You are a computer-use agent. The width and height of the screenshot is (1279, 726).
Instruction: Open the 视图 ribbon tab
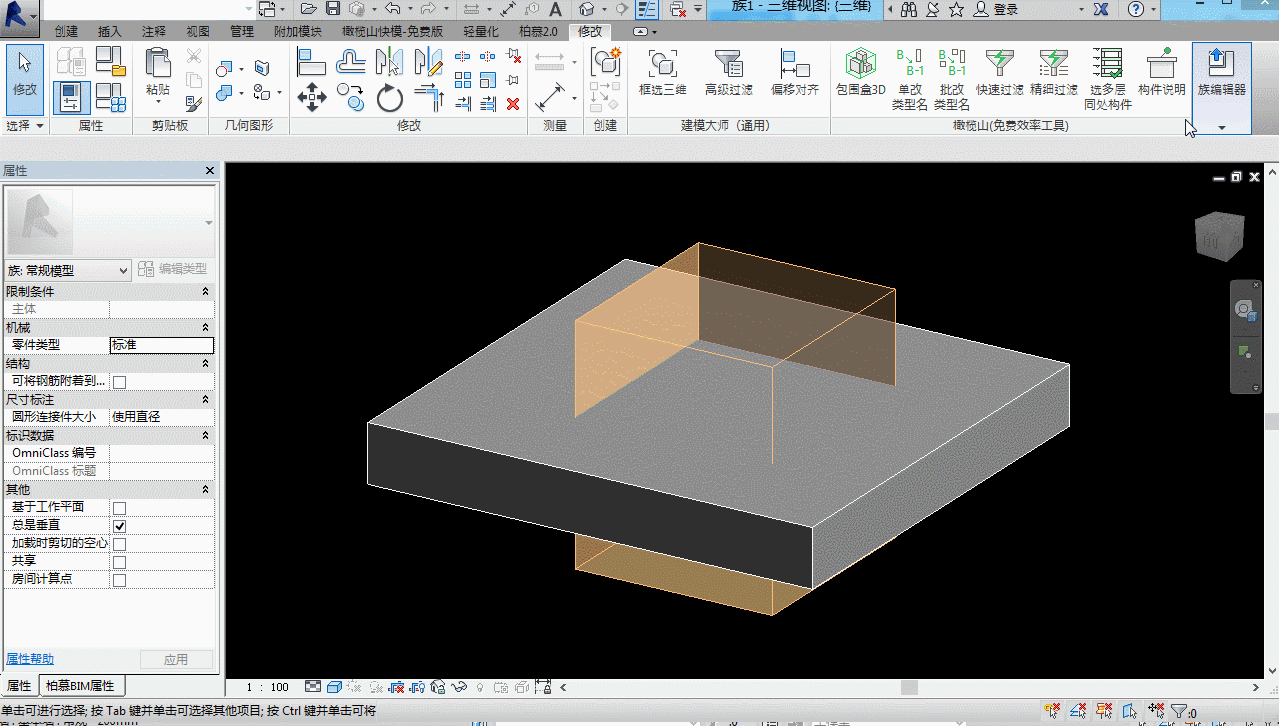(x=198, y=31)
